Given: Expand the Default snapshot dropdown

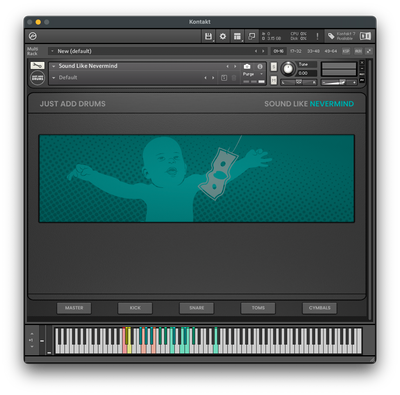Looking at the screenshot, I should click(x=54, y=78).
